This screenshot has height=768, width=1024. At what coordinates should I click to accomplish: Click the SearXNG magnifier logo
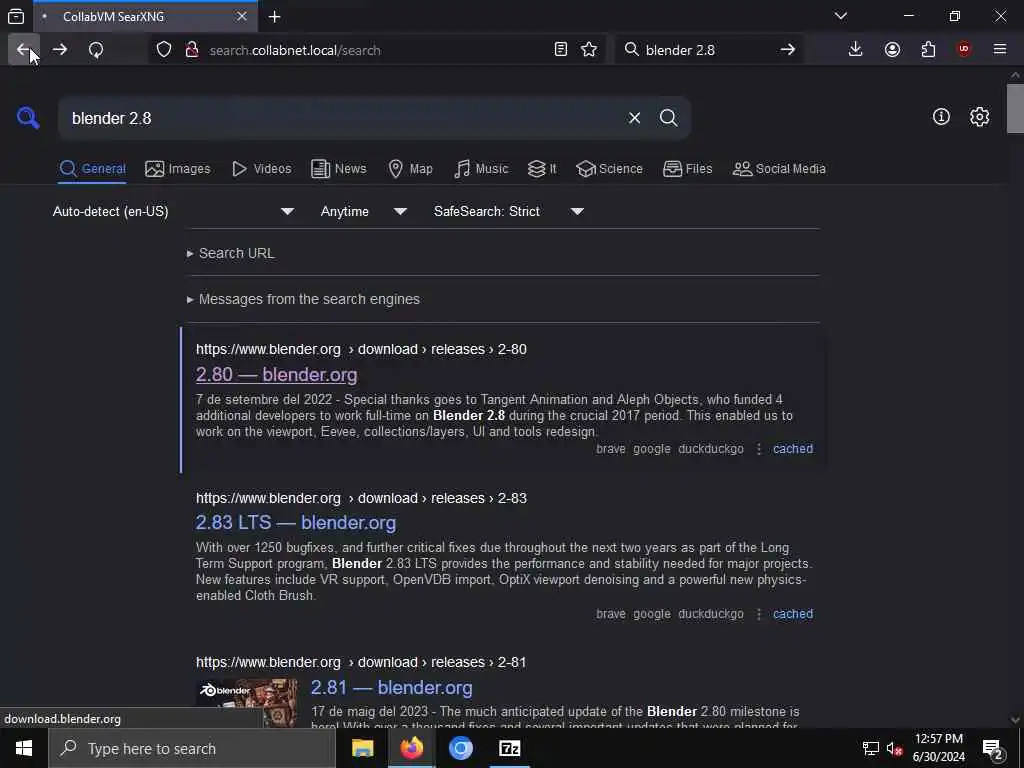28,118
